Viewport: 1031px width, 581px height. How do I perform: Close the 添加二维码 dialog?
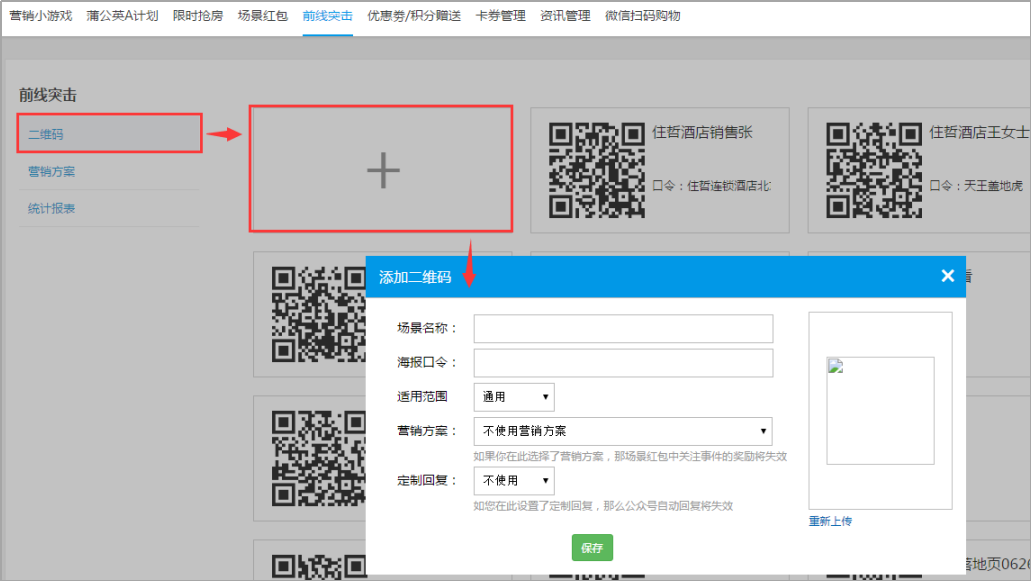pyautogui.click(x=947, y=276)
